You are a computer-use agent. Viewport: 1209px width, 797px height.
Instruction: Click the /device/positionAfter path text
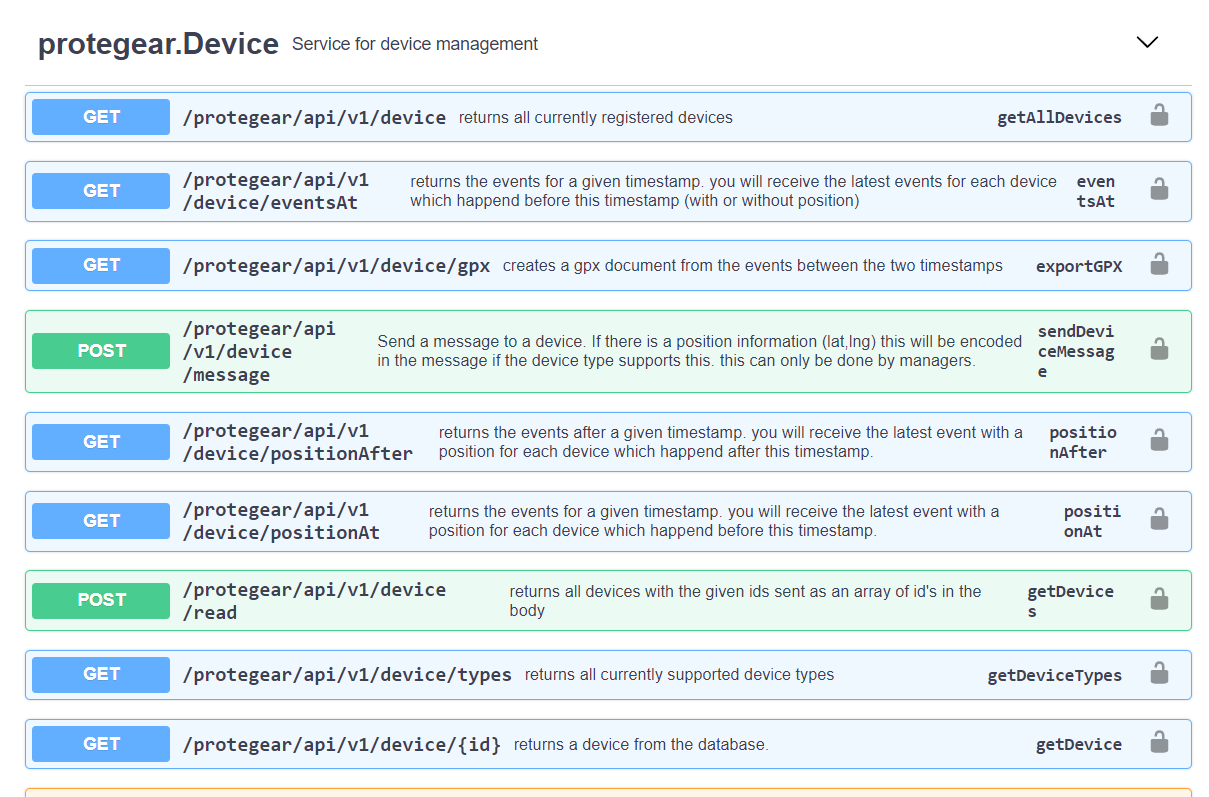tap(297, 442)
